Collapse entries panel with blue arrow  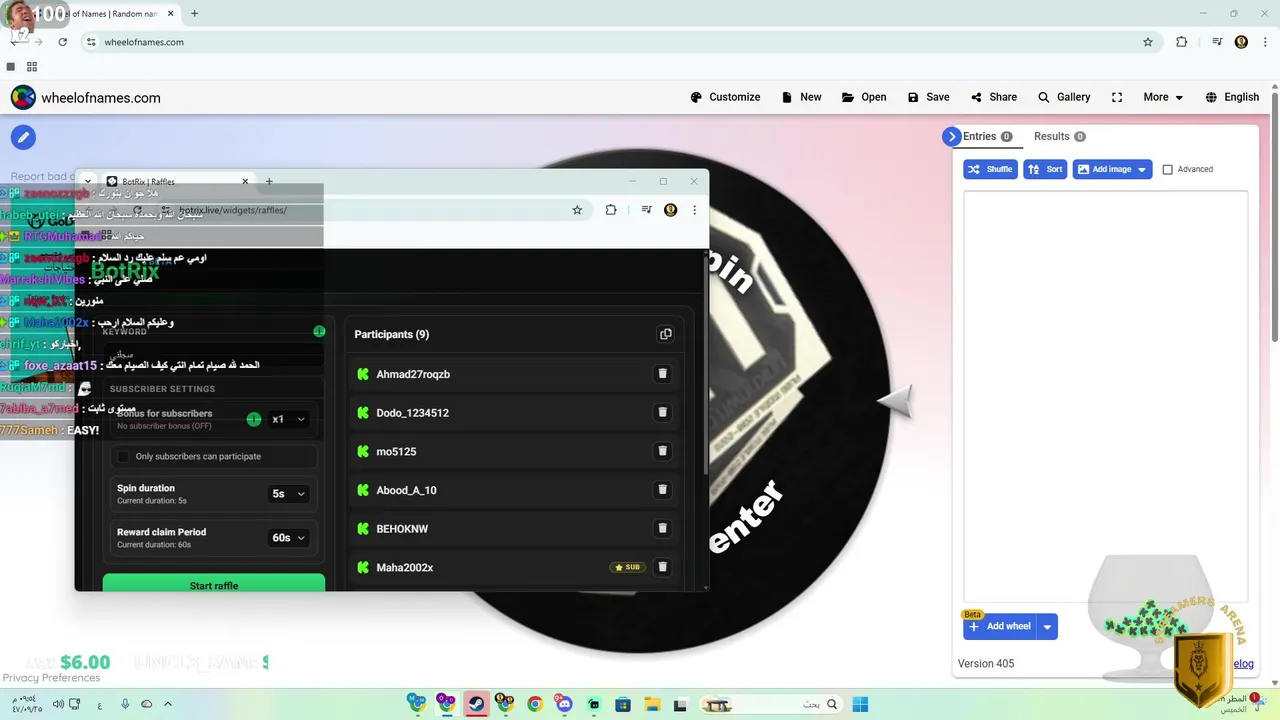pyautogui.click(x=951, y=137)
